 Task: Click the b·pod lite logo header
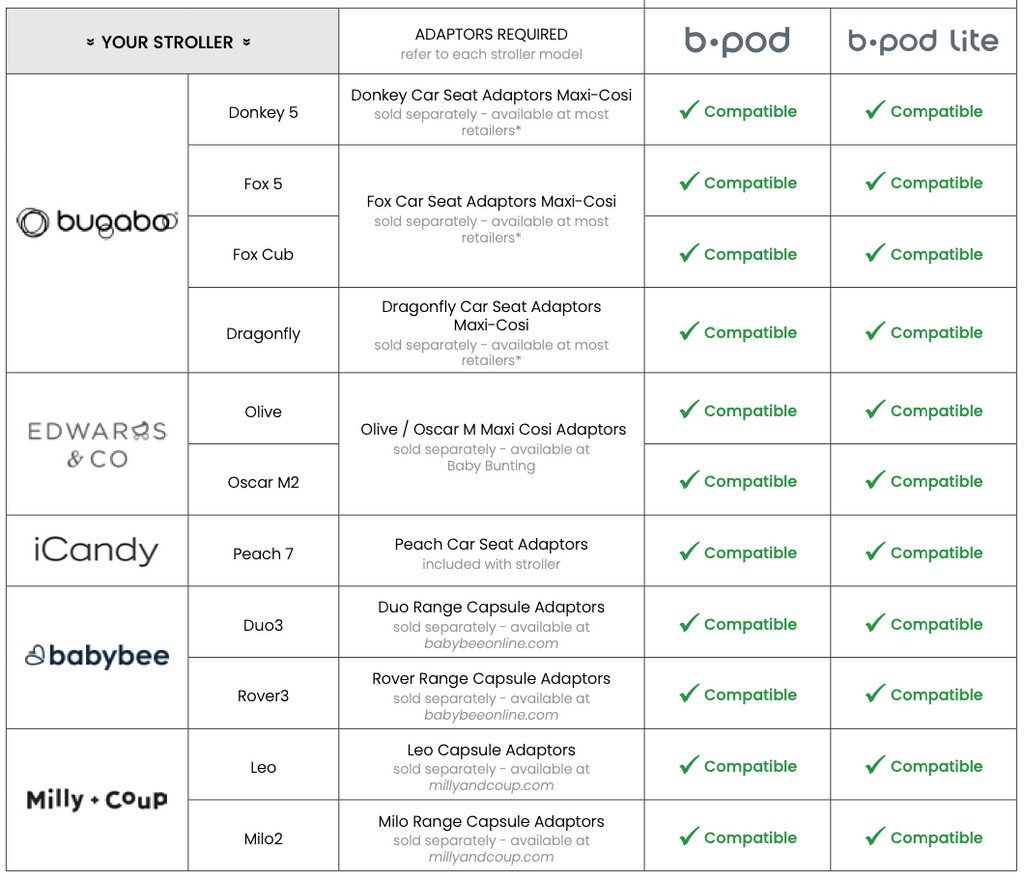tap(923, 41)
